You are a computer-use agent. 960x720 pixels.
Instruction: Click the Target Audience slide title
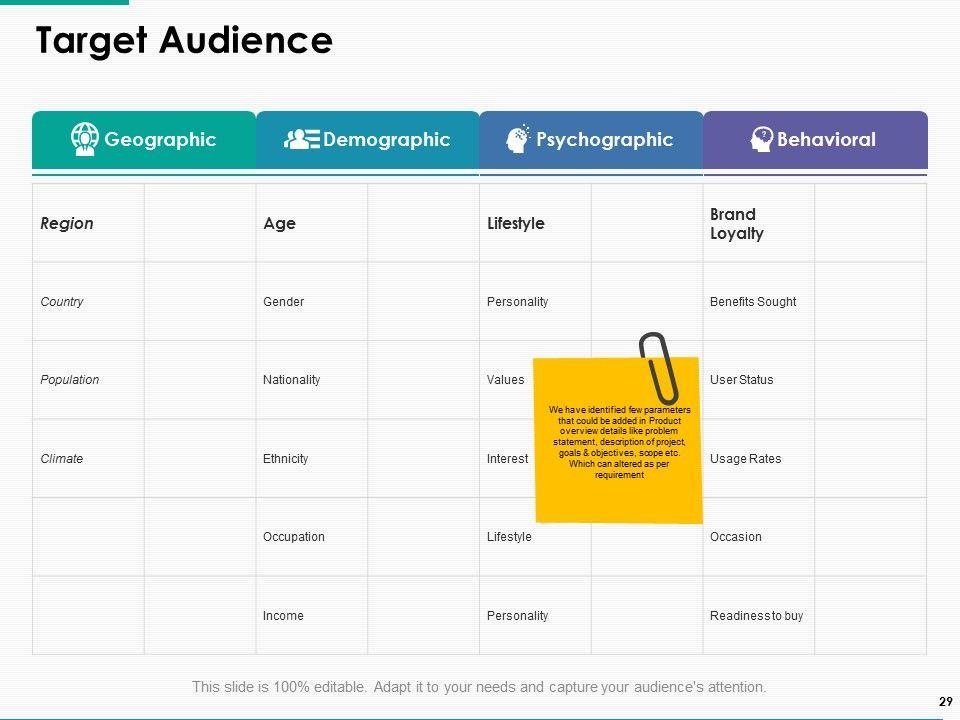coord(184,40)
